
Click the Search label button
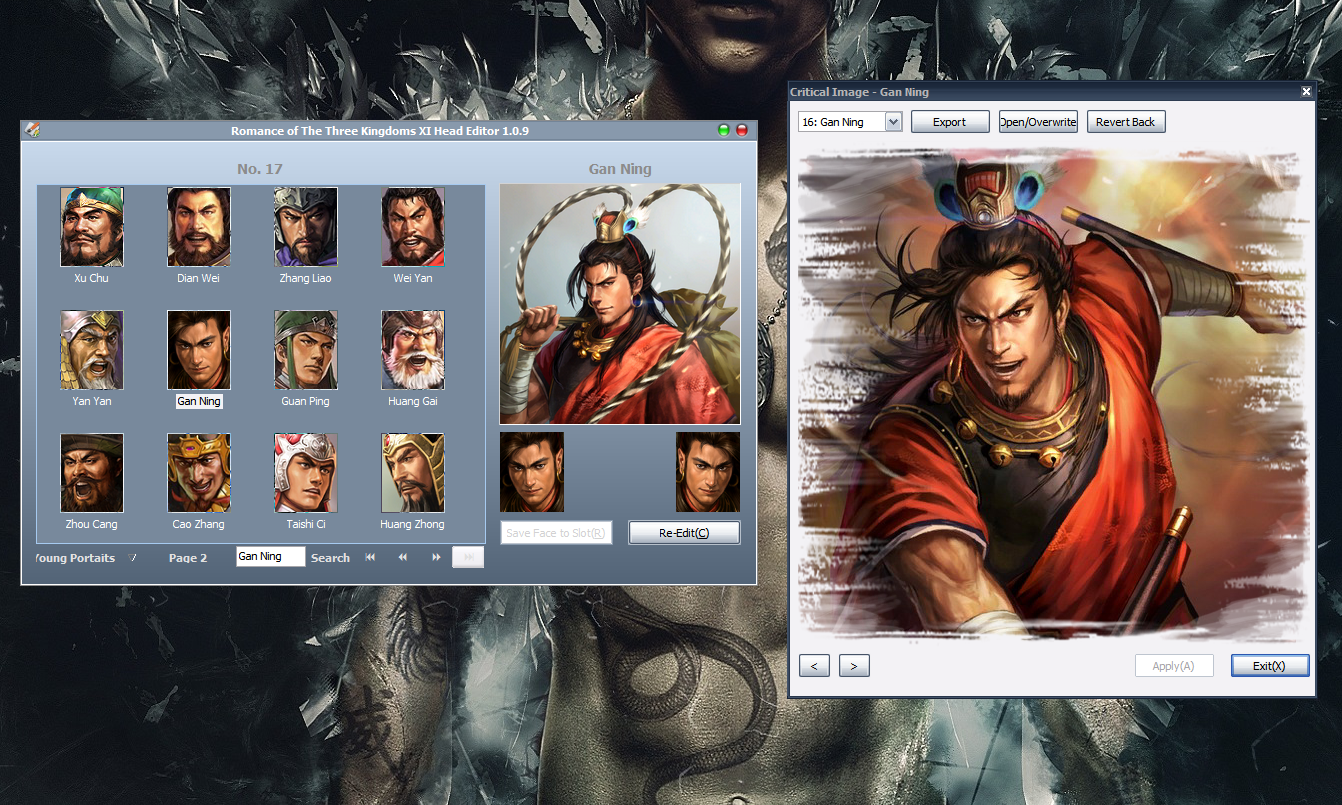(x=330, y=558)
